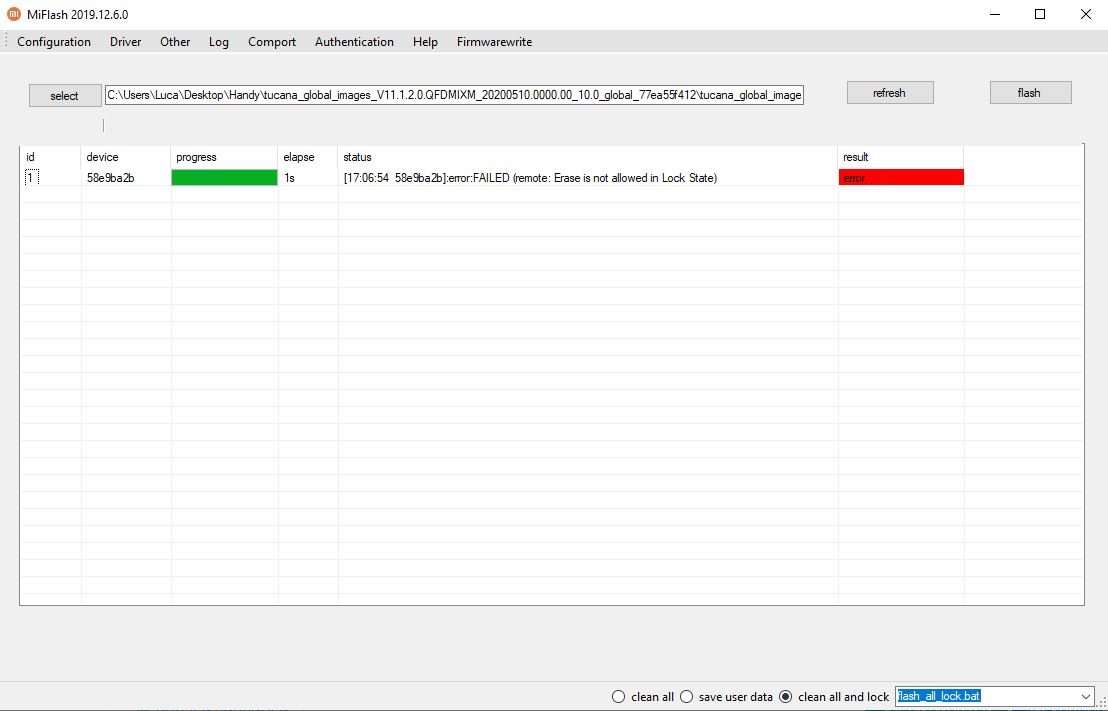This screenshot has width=1108, height=711.
Task: Maximize the MiFlash window
Action: 1040,14
